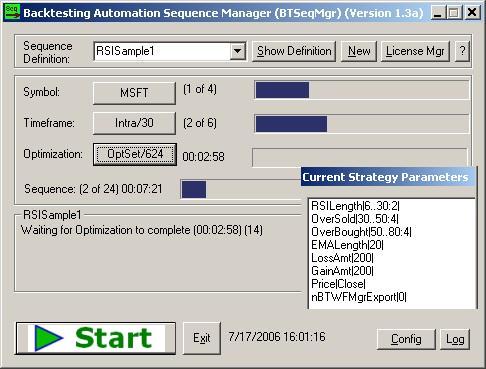Select Price|Close| parameter line

pyautogui.click(x=338, y=284)
